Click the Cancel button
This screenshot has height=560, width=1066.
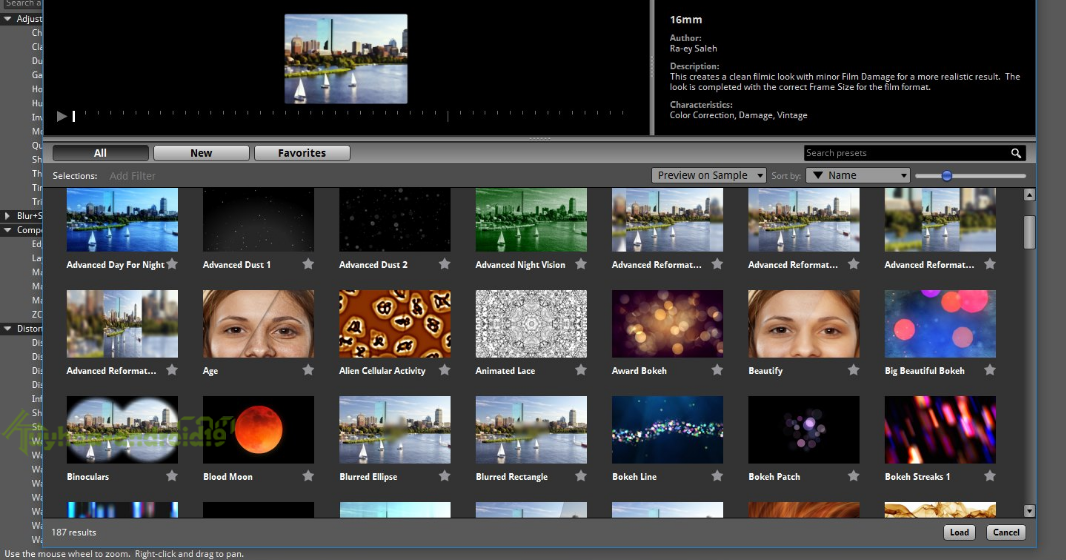(x=1006, y=532)
